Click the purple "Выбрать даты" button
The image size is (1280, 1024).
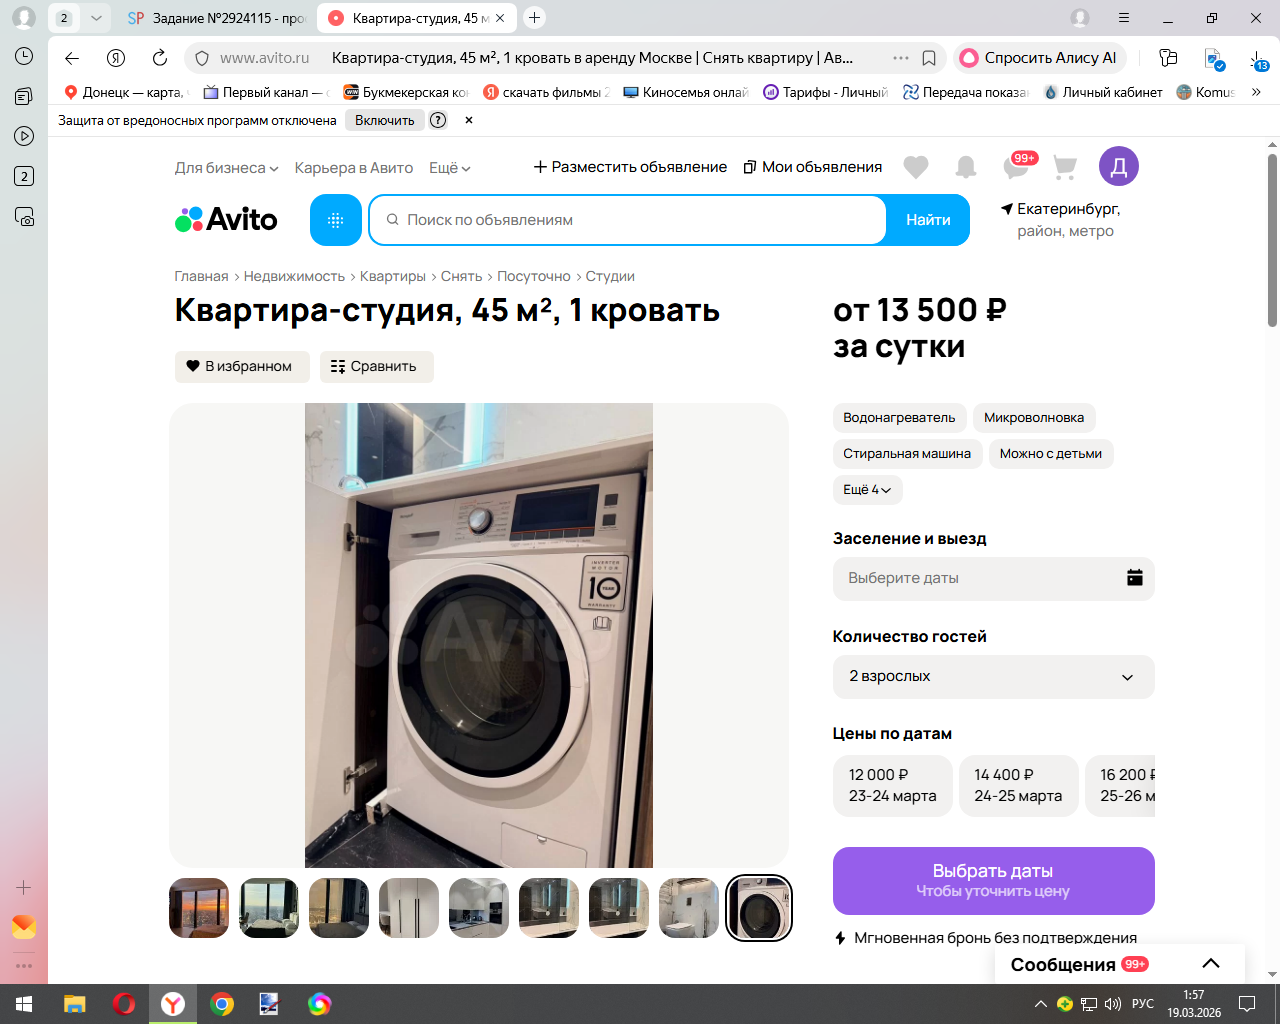tap(993, 881)
